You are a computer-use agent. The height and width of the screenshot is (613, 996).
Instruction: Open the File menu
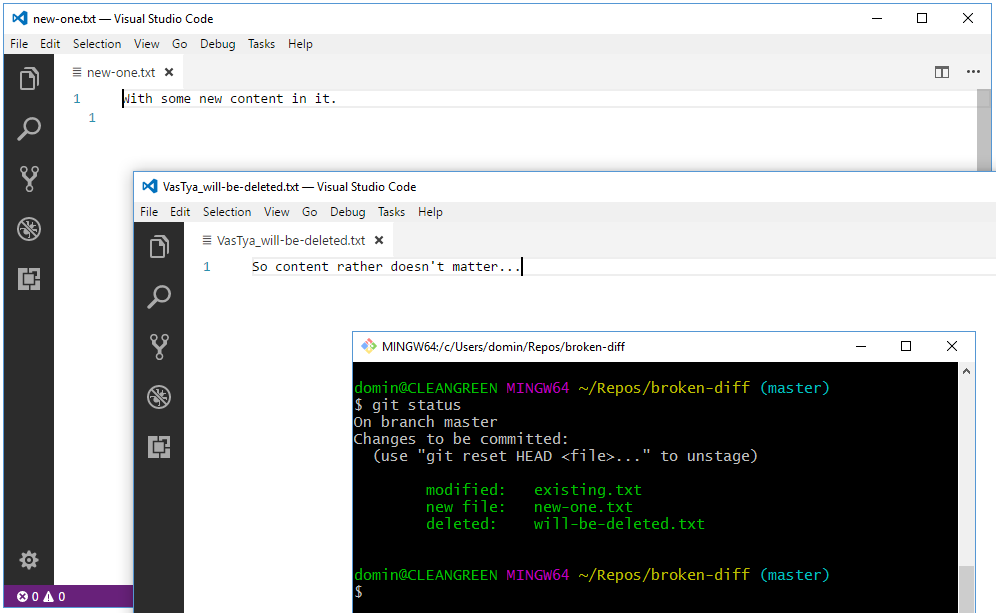click(x=18, y=44)
